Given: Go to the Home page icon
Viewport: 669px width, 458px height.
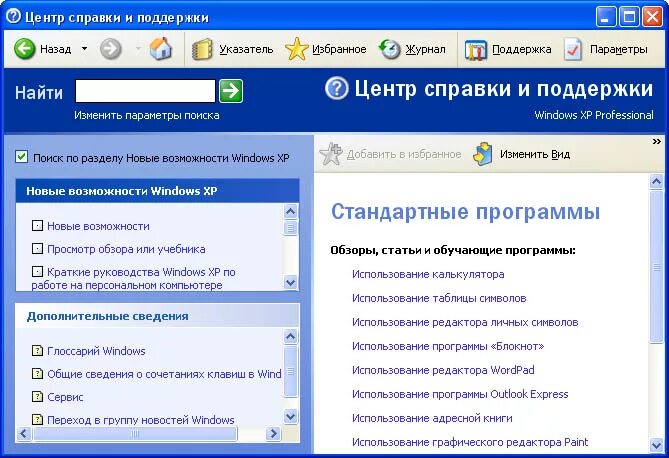Looking at the screenshot, I should point(161,48).
